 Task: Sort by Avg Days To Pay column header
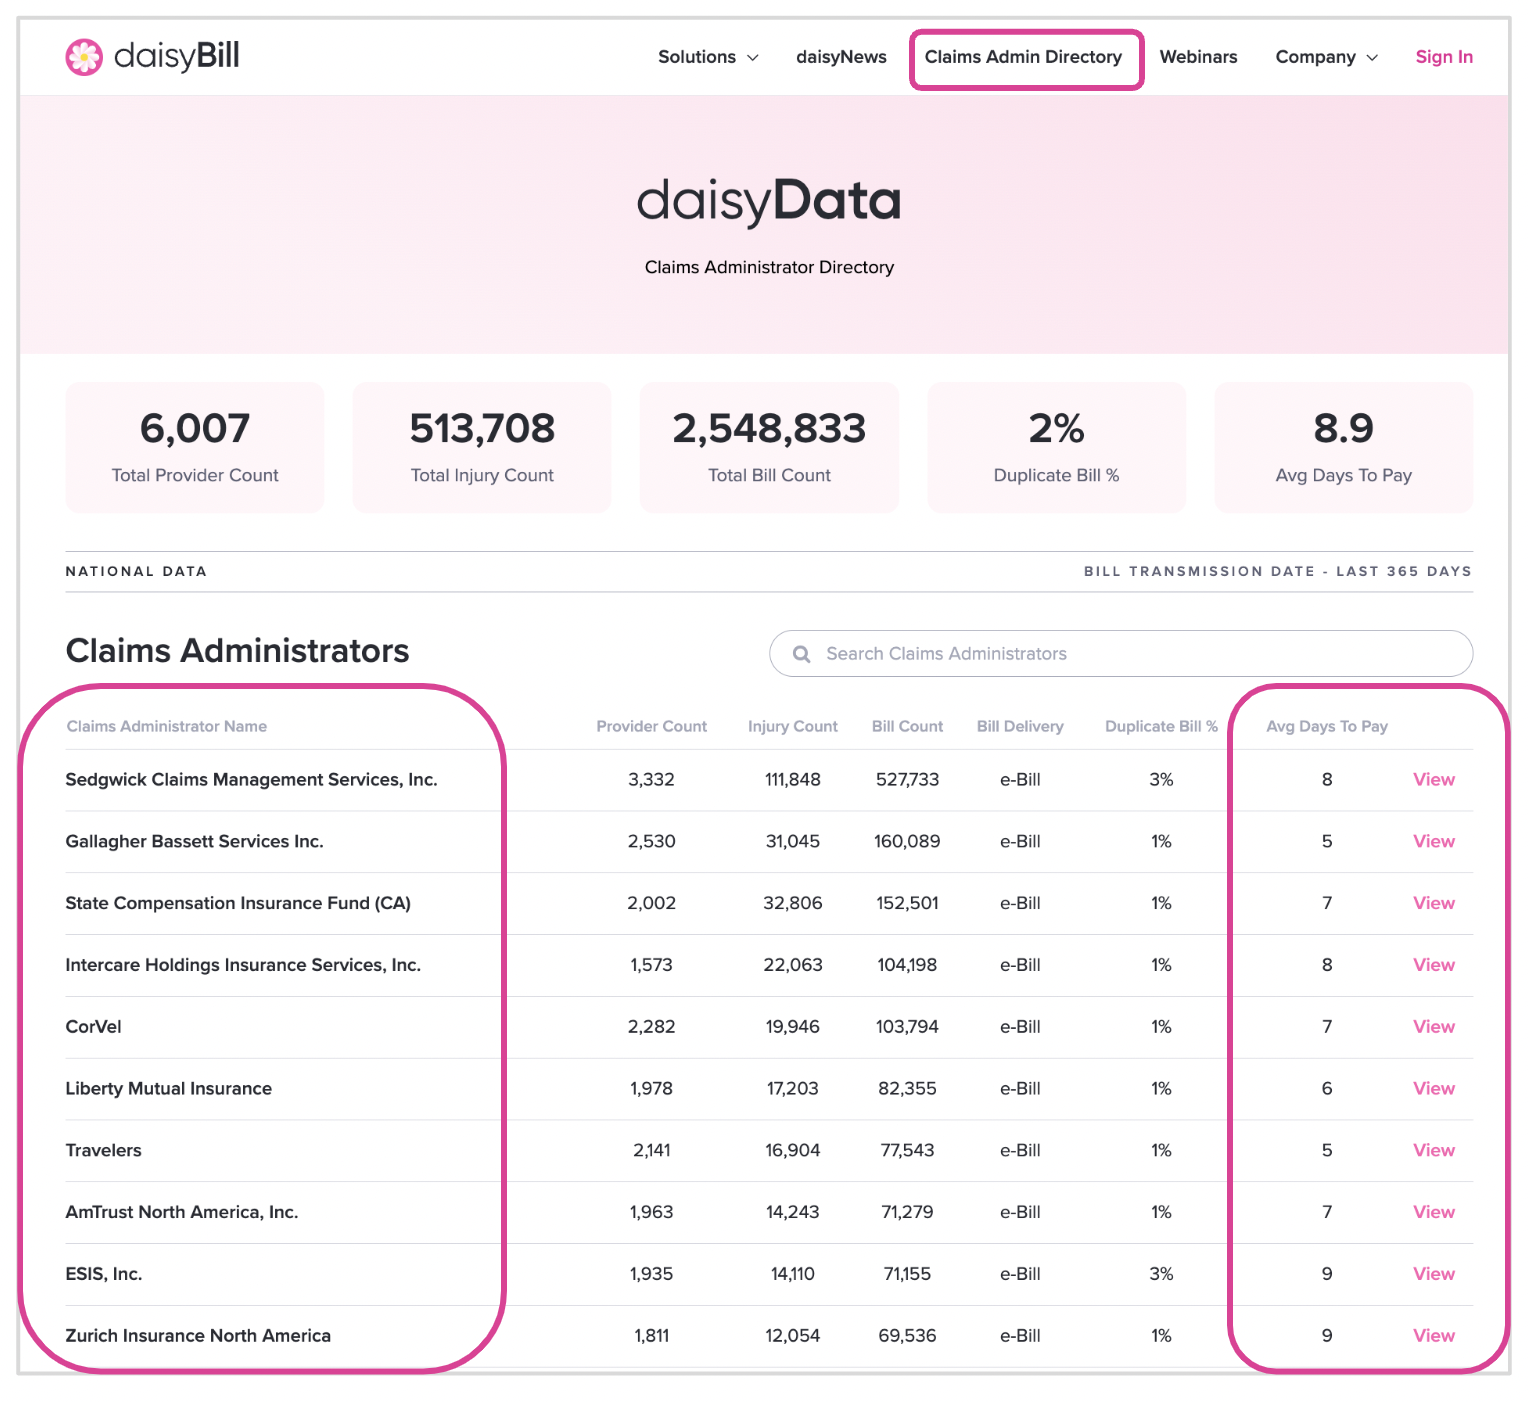tap(1327, 726)
